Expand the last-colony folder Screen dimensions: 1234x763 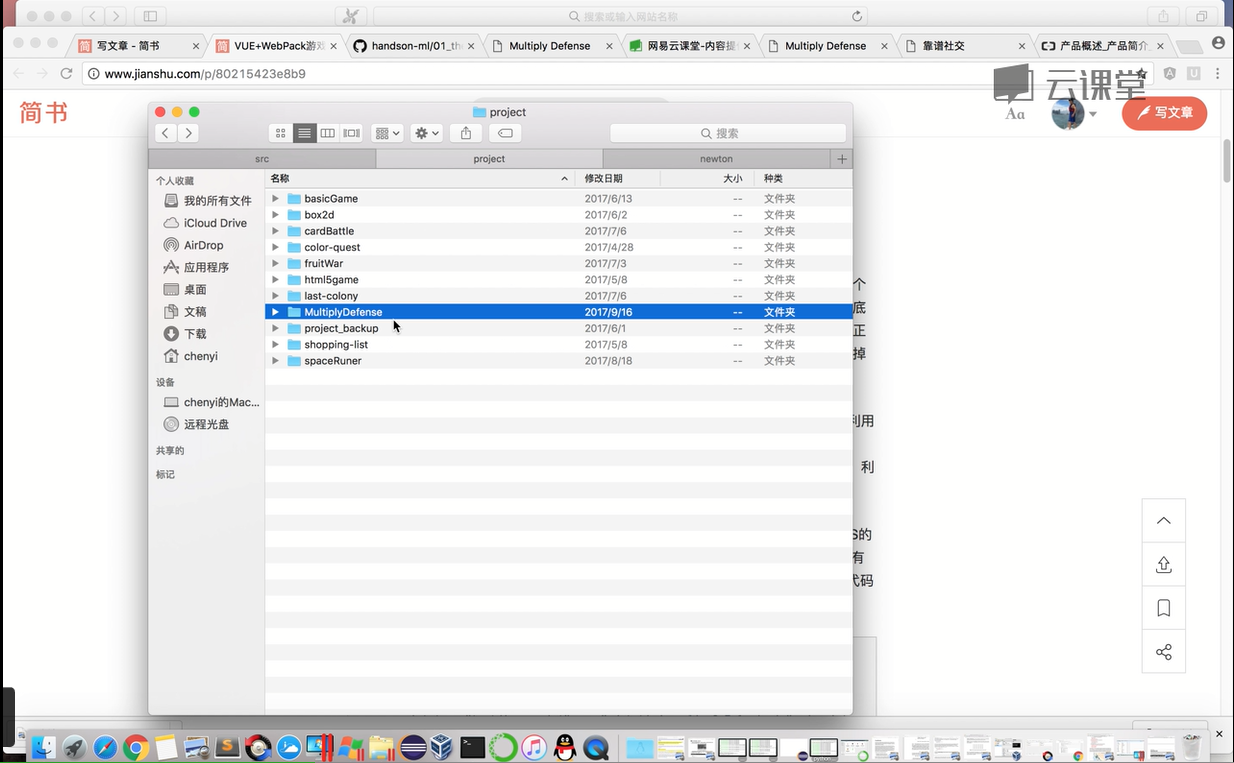pyautogui.click(x=275, y=296)
